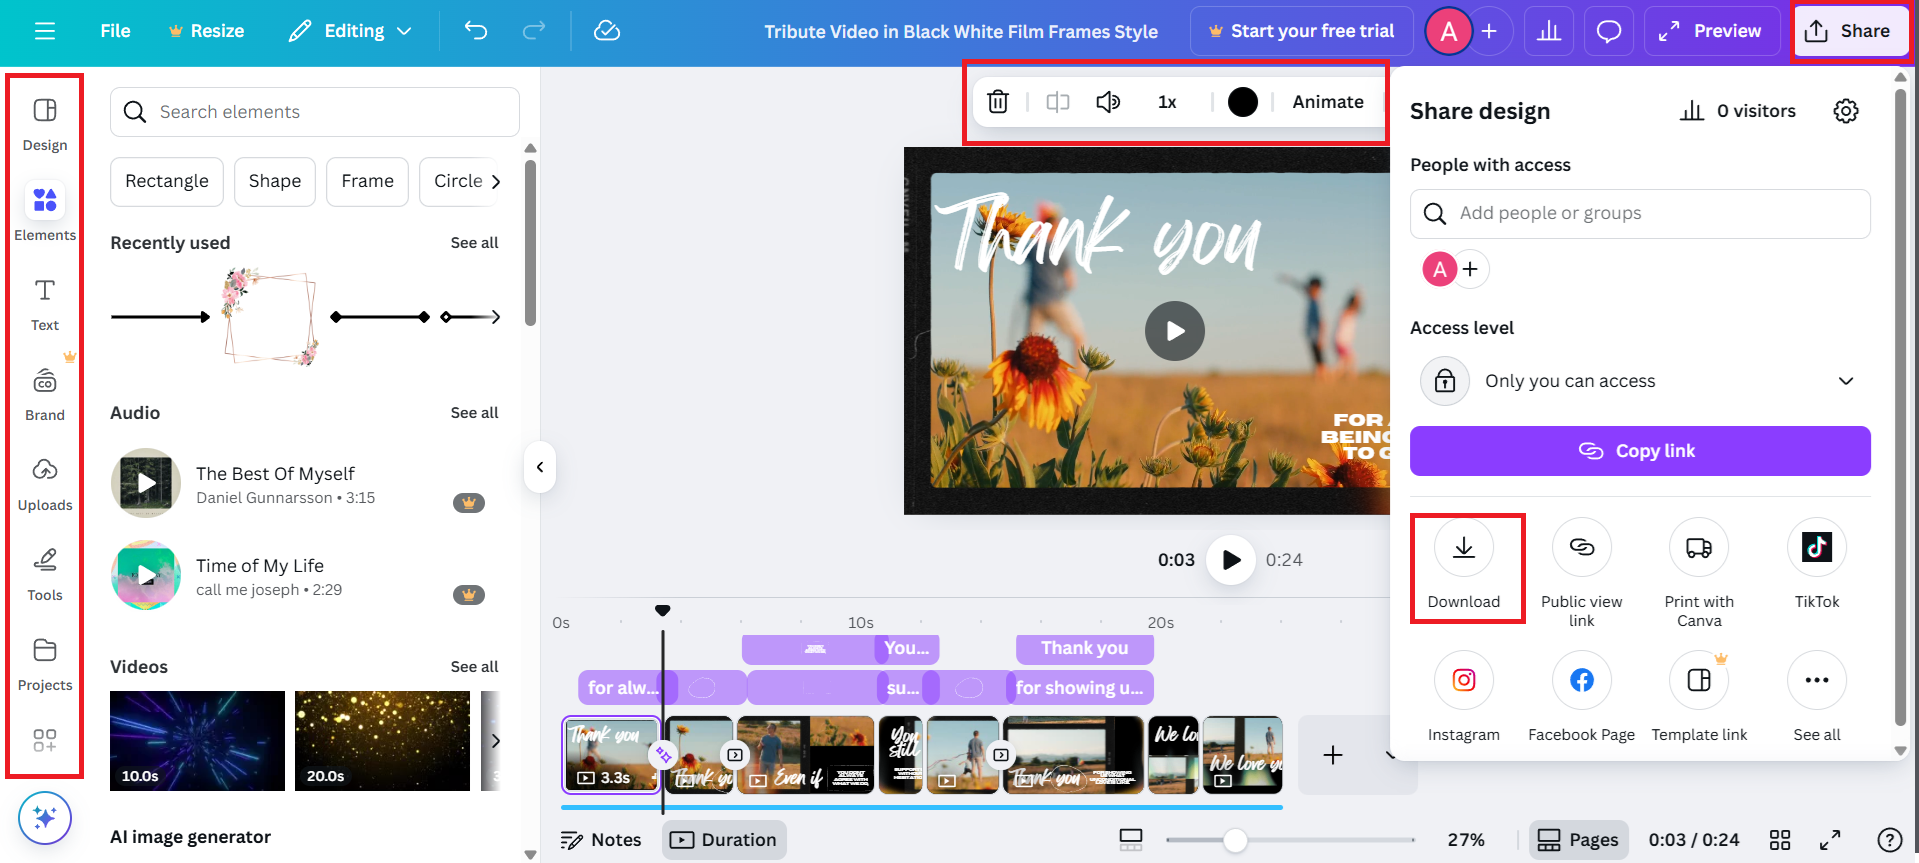Click the split clip icon
The image size is (1919, 863).
pos(1058,102)
